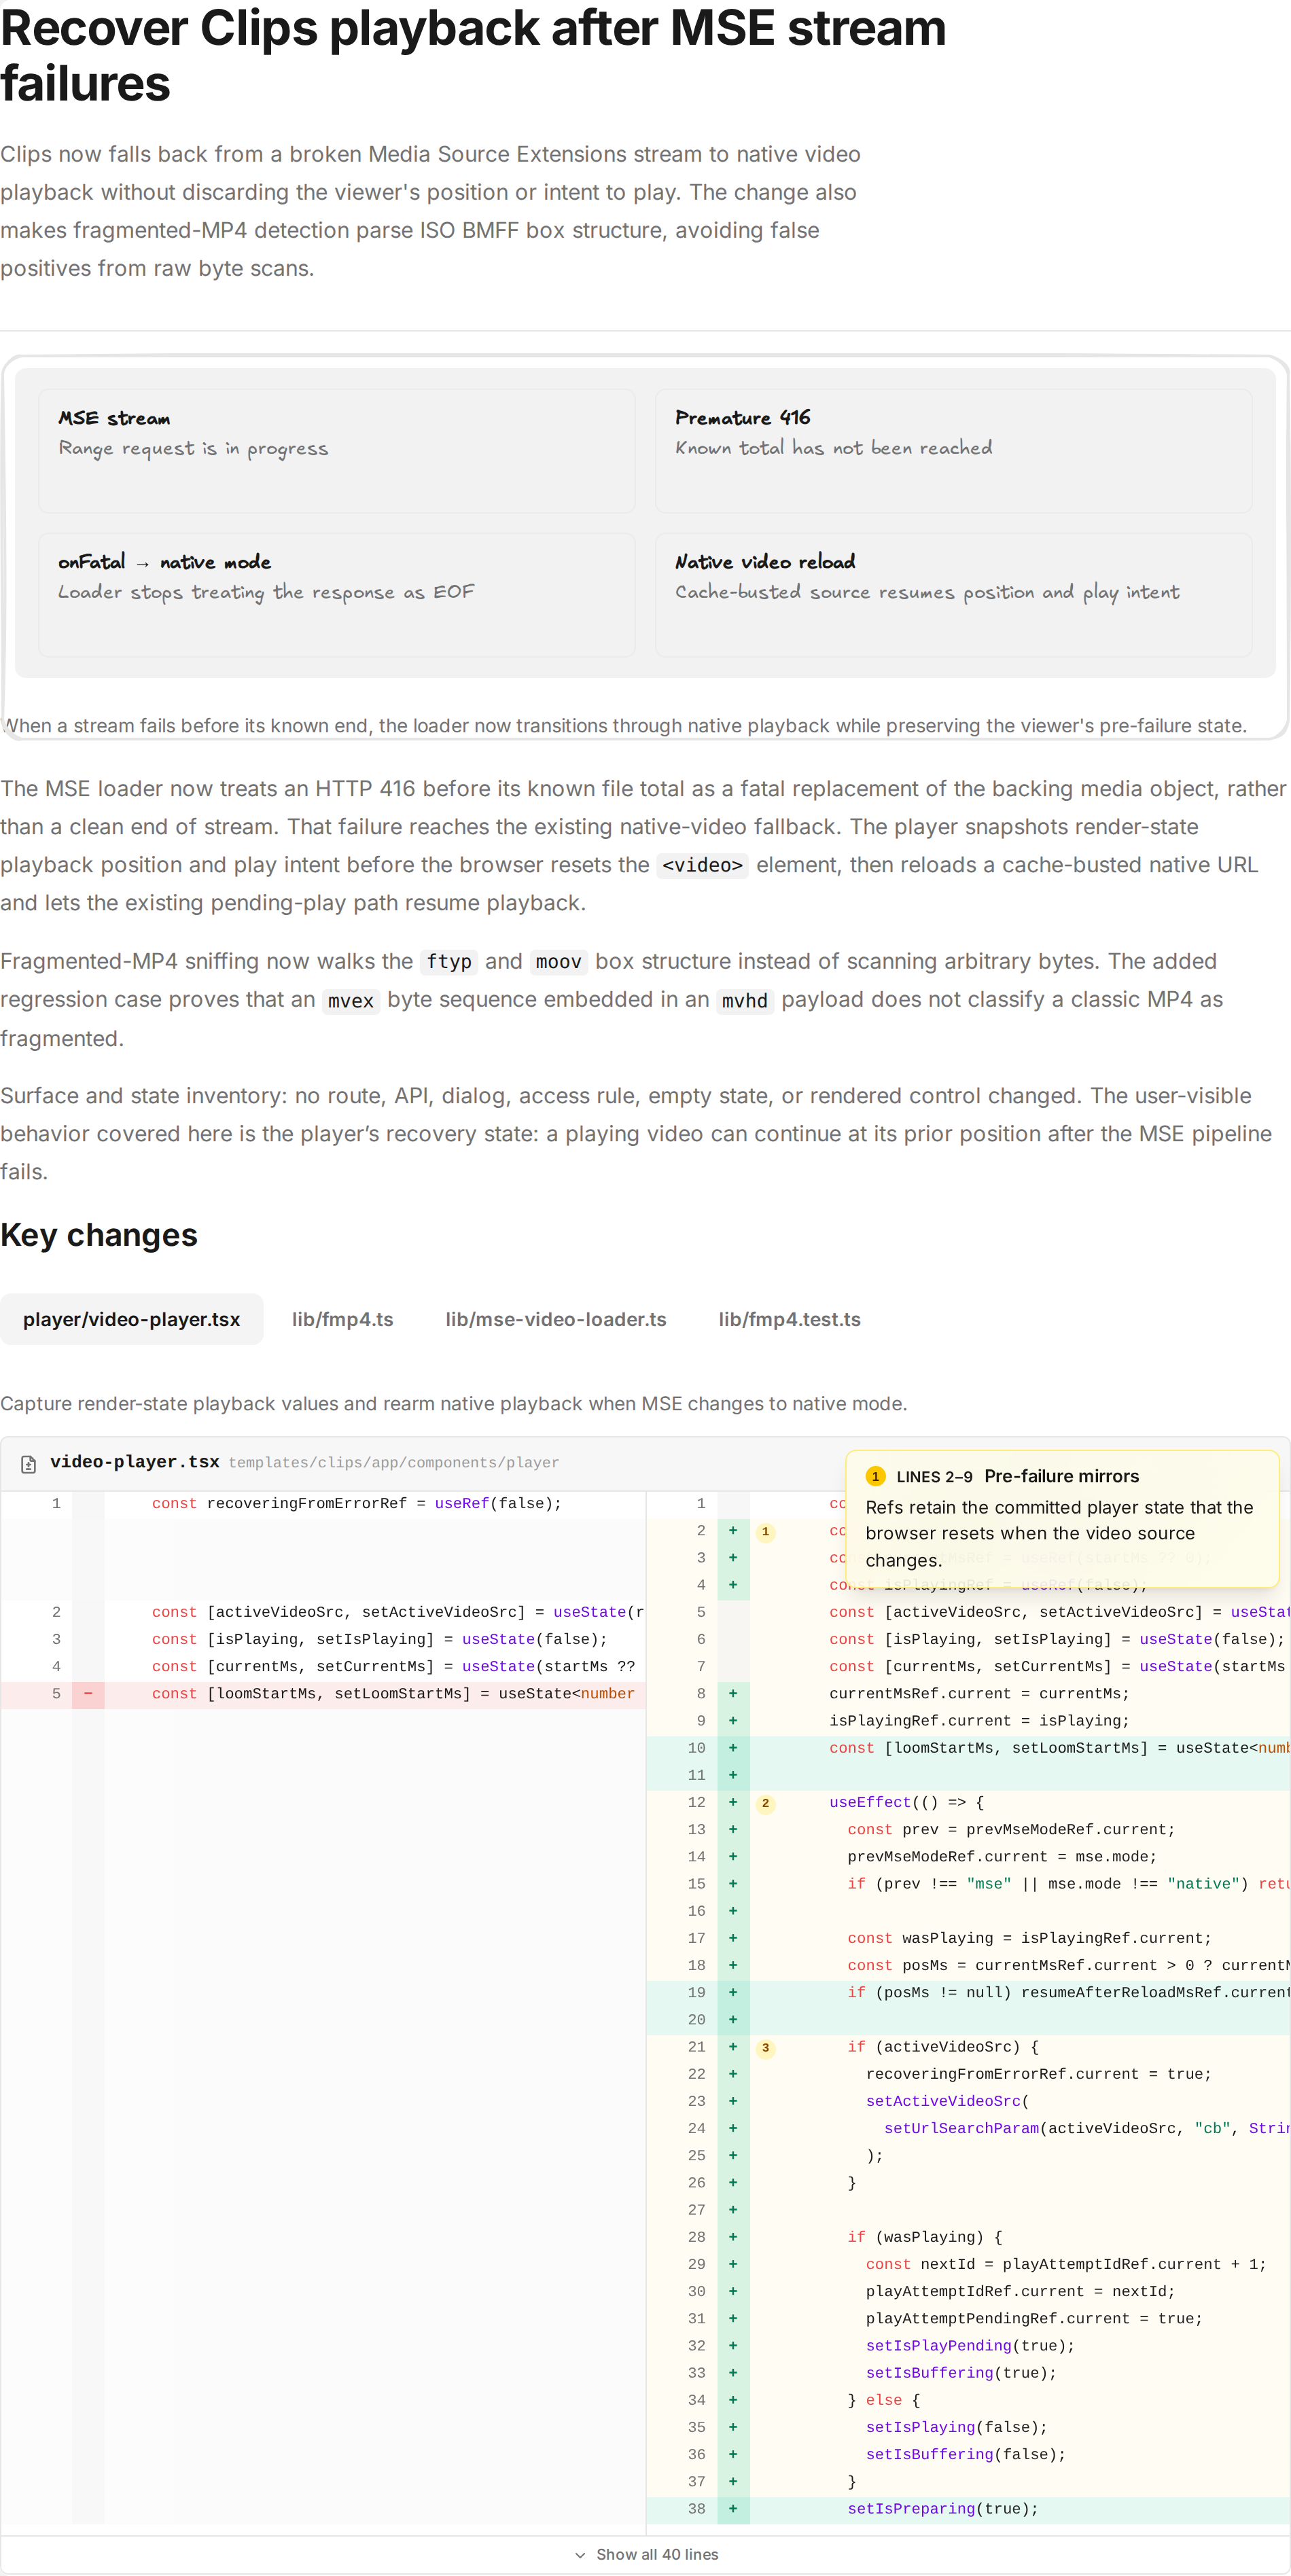This screenshot has height=2576, width=1291.
Task: Click the MSE stream diagram card
Action: [337, 451]
